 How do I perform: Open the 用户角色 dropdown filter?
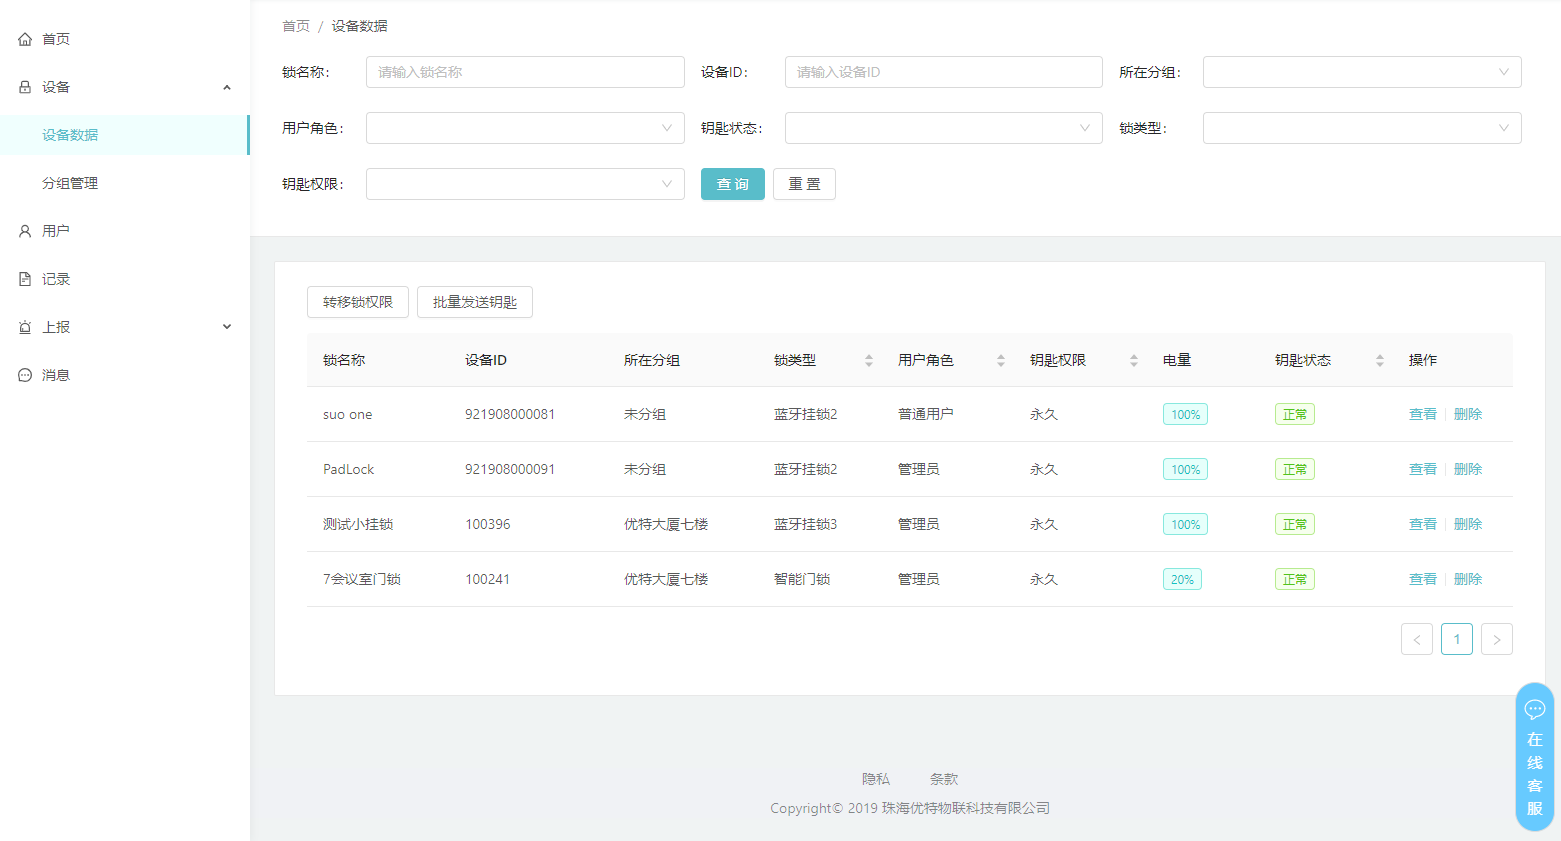tap(524, 128)
